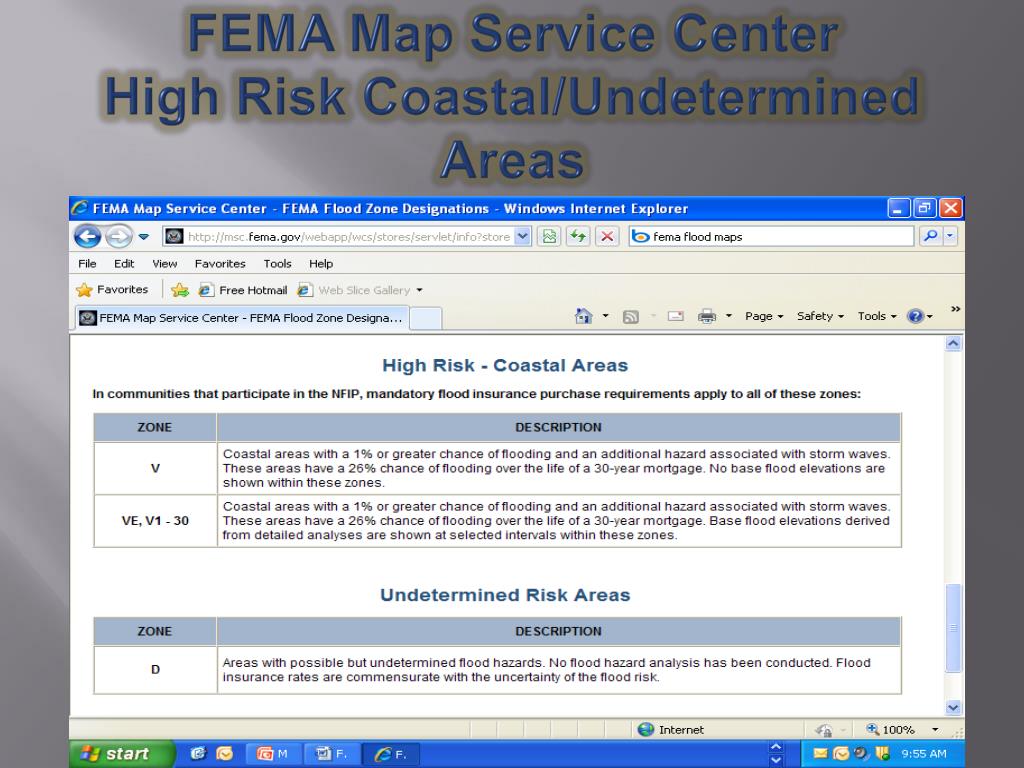Switch to the 'M' taskbar button

point(272,754)
